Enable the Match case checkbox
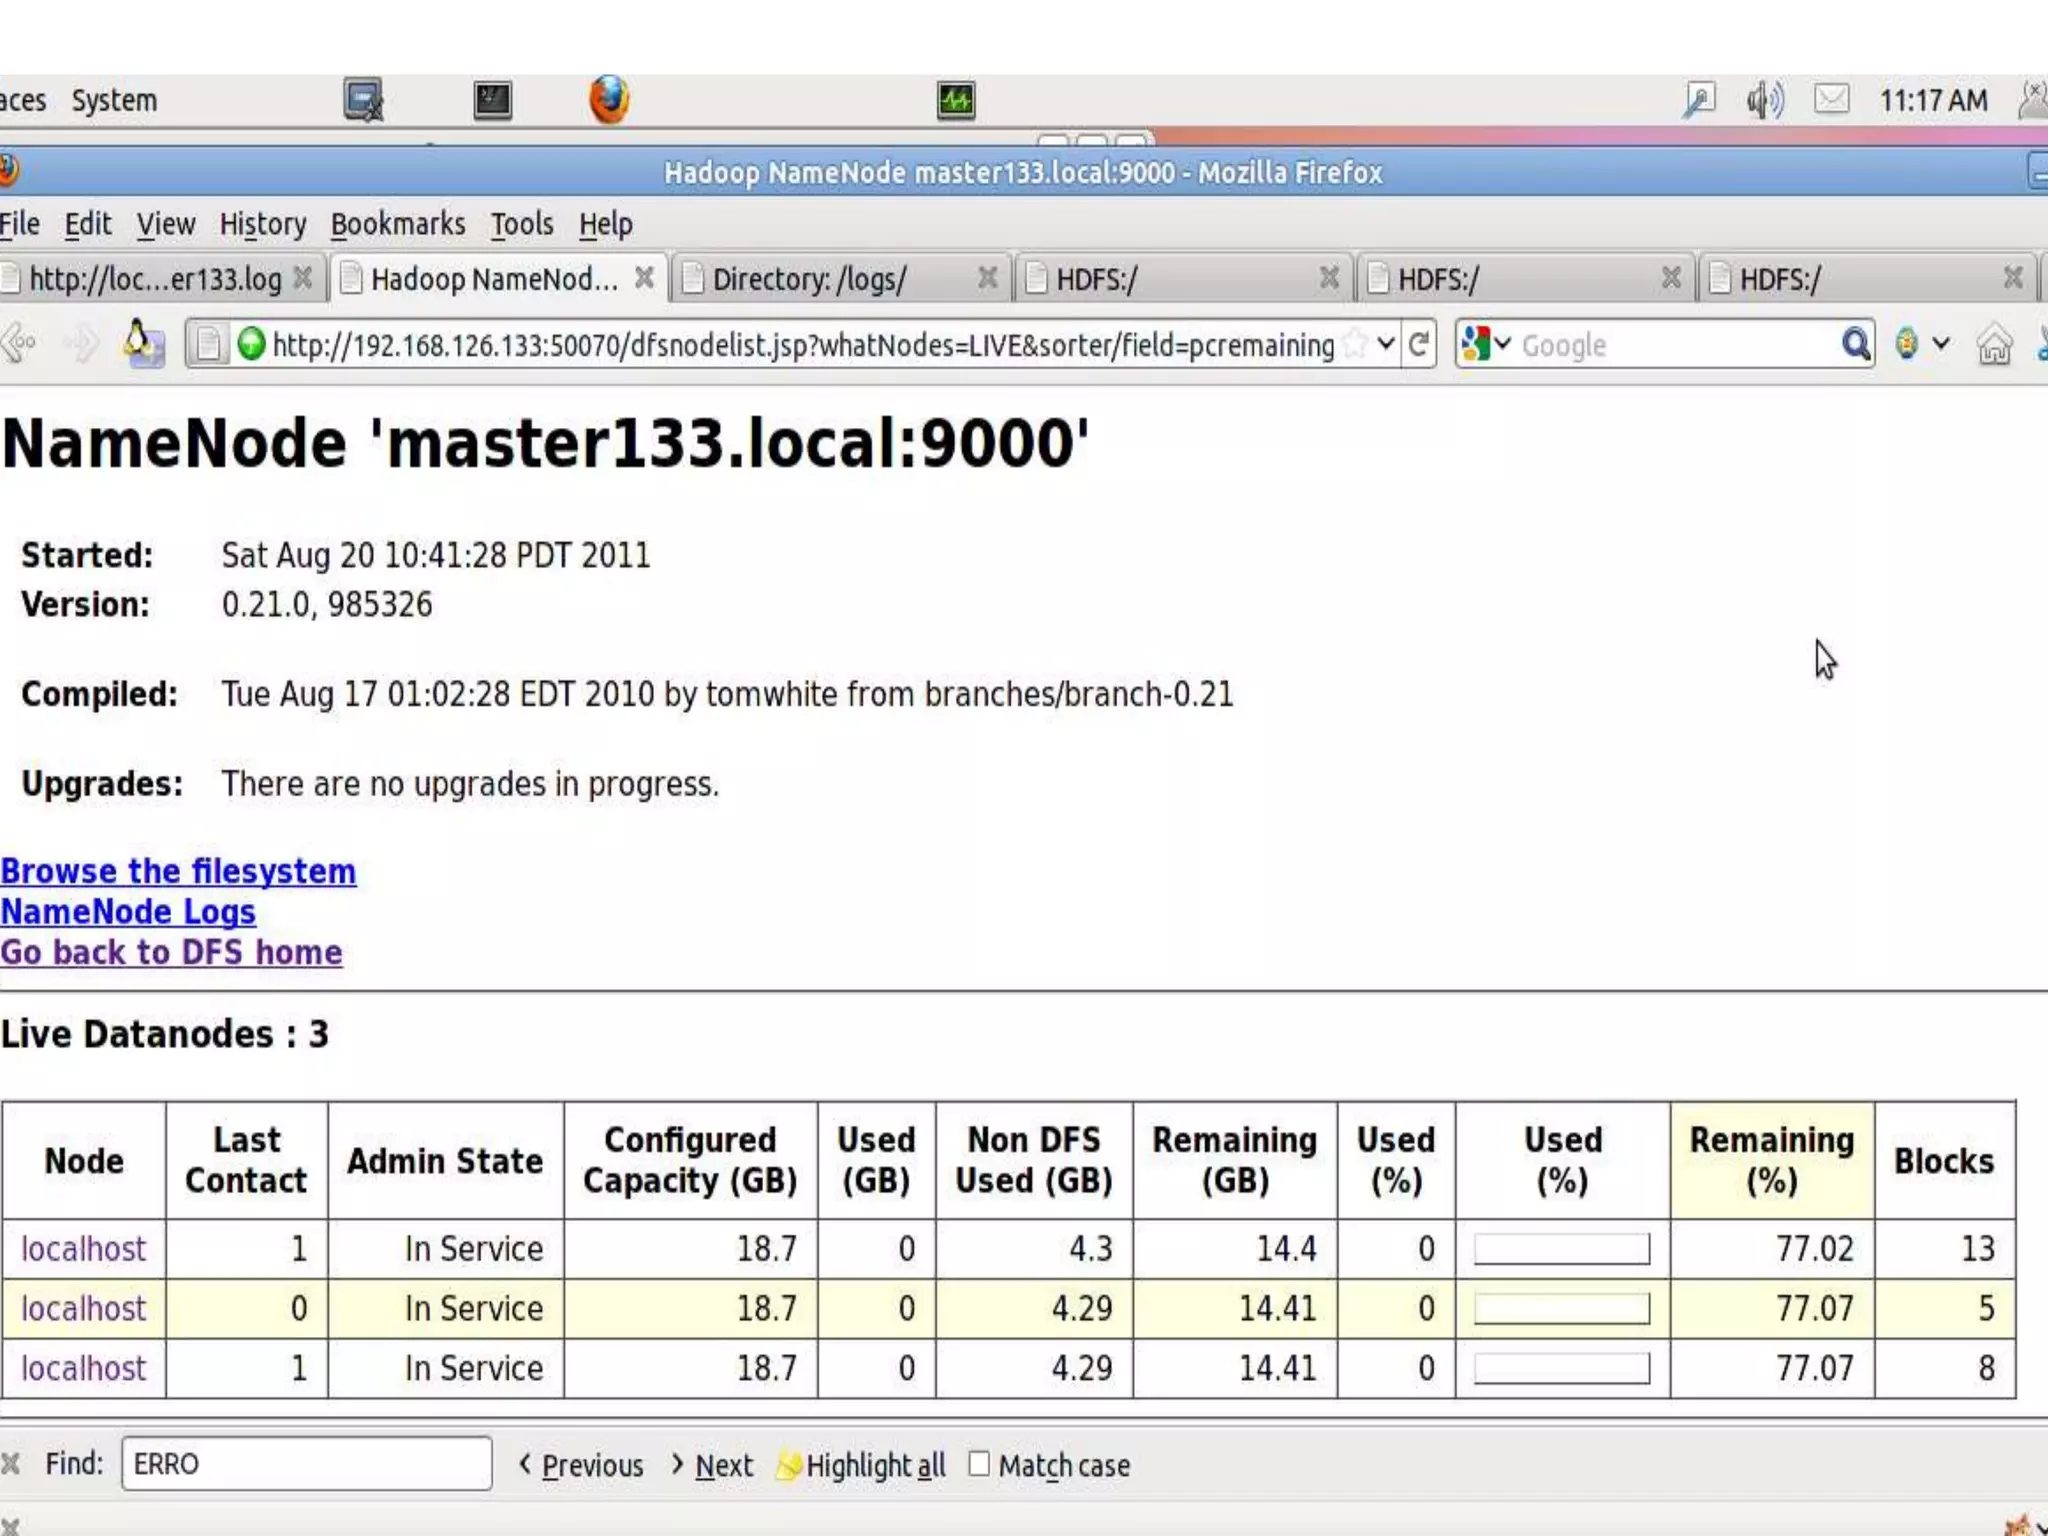Viewport: 2048px width, 1536px height. [x=979, y=1464]
